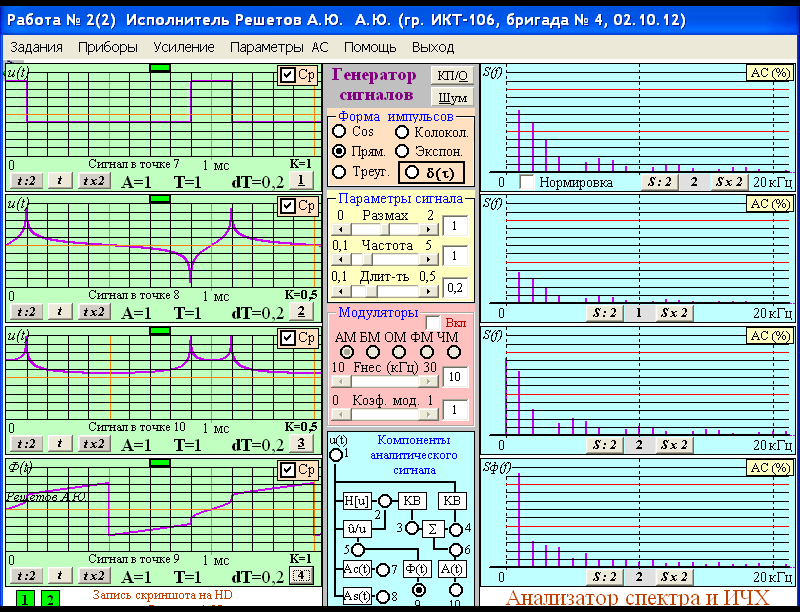Click channel button 4 of the fourth oscilloscope

pyautogui.click(x=301, y=575)
